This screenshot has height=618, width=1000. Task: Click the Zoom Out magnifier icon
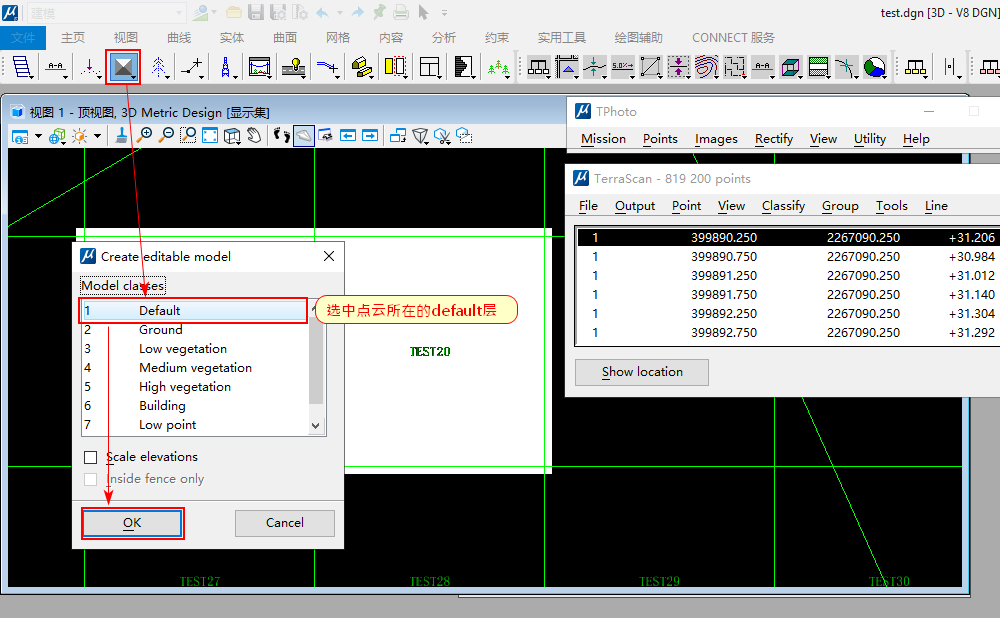pyautogui.click(x=167, y=135)
